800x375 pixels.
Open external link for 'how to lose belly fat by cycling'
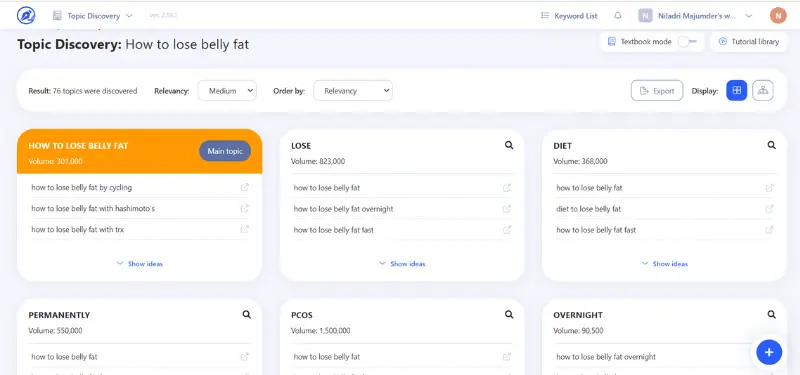click(244, 187)
